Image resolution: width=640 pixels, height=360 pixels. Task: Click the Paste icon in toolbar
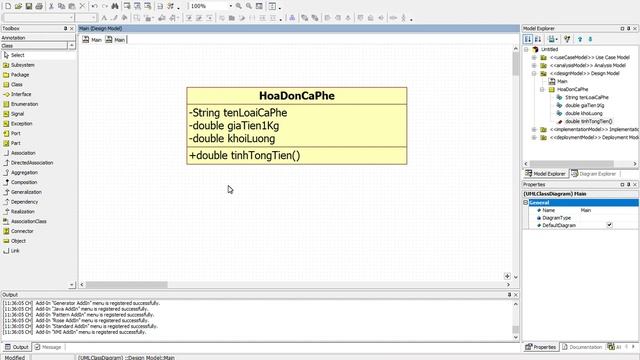coord(72,6)
